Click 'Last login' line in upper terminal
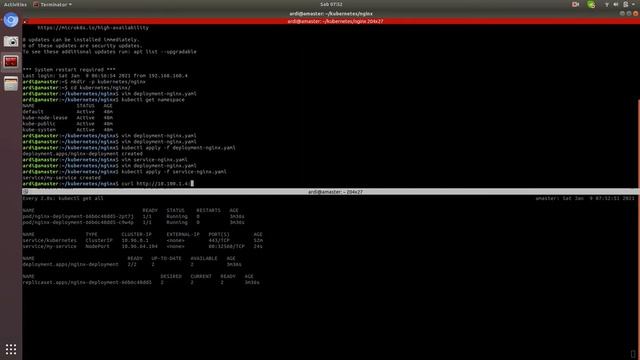 coord(105,76)
